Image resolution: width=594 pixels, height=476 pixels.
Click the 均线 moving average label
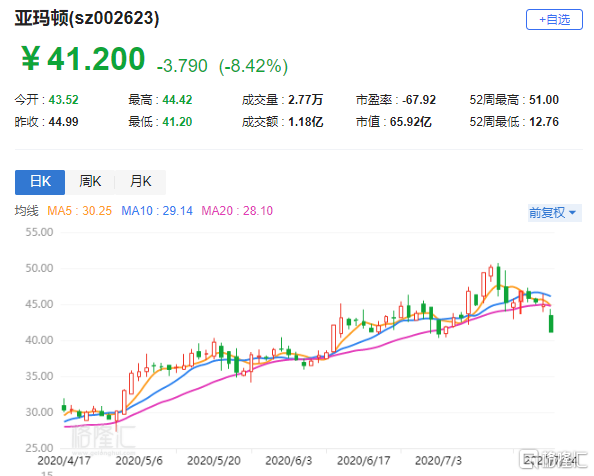point(27,211)
